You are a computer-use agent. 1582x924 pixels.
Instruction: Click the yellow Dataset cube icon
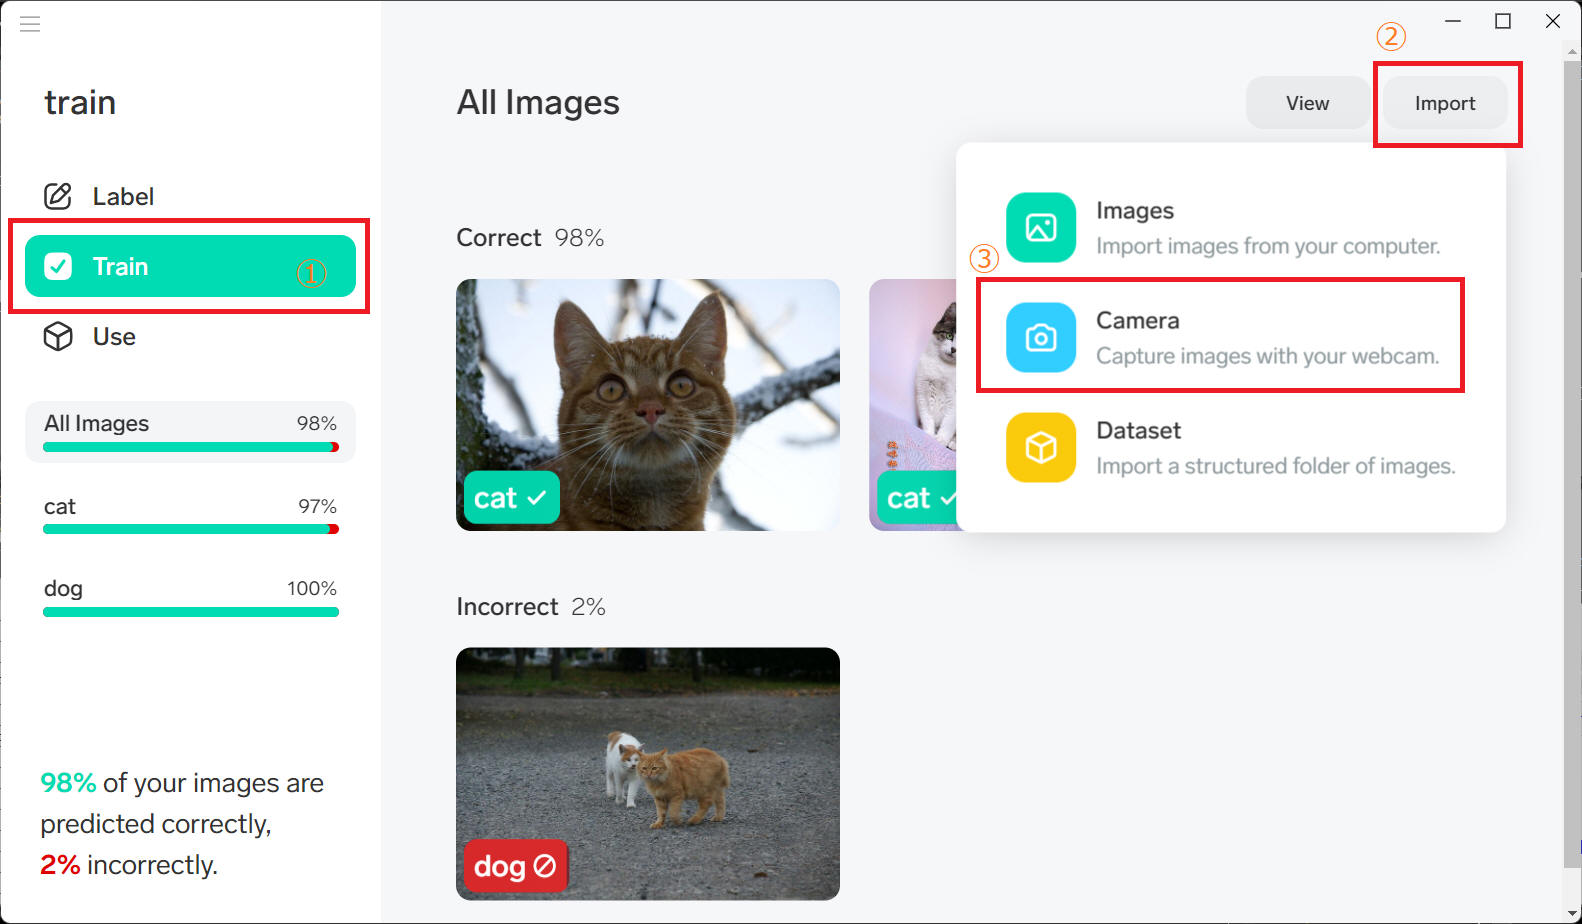[1041, 447]
